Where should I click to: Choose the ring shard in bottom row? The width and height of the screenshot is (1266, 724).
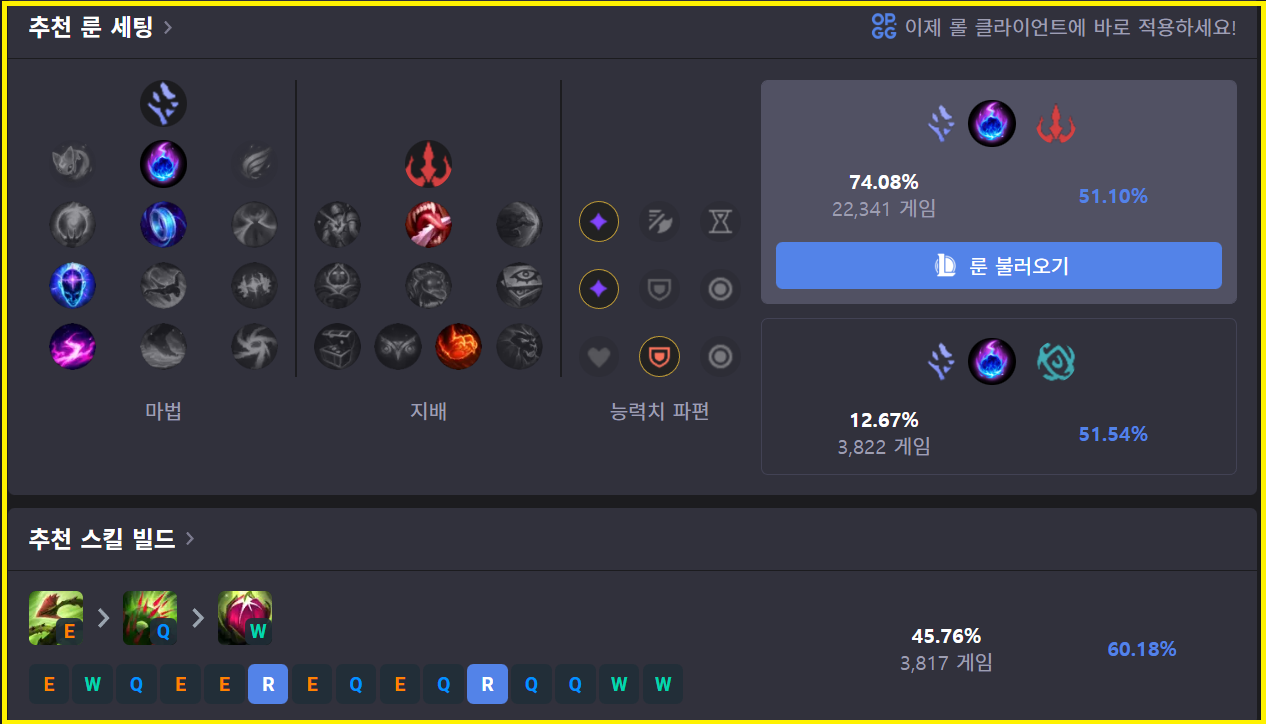click(x=720, y=357)
